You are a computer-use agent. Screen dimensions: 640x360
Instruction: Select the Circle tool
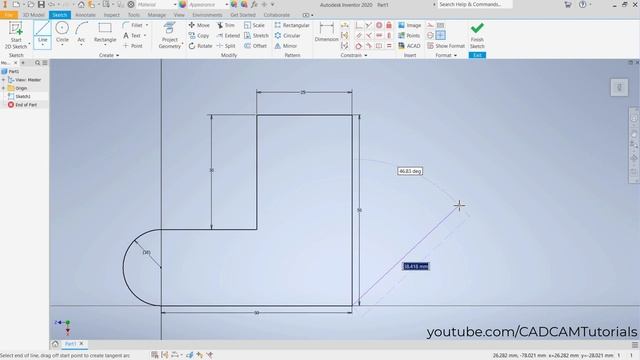(62, 33)
